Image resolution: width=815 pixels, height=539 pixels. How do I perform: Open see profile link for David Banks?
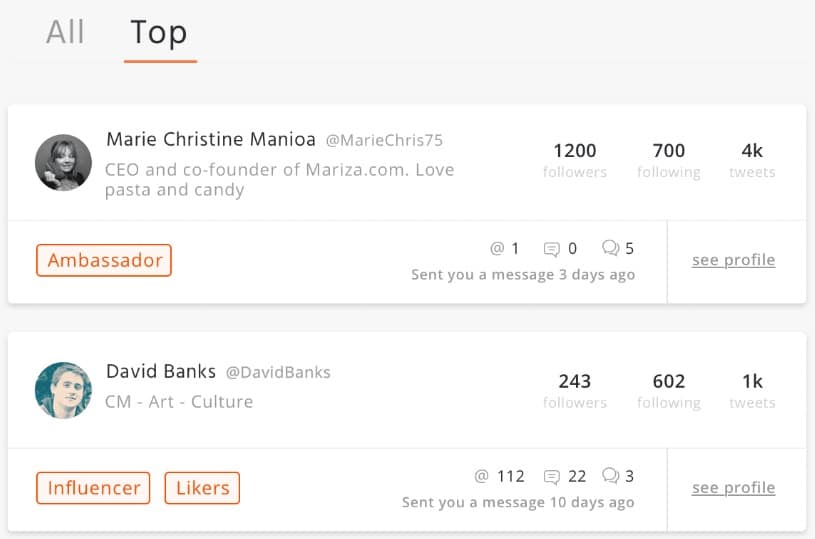[x=733, y=488]
